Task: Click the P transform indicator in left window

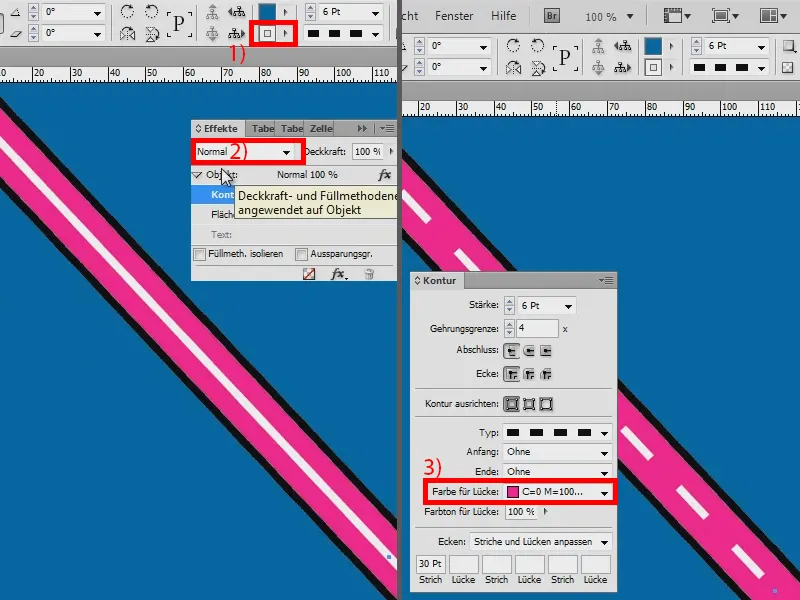Action: [x=179, y=23]
